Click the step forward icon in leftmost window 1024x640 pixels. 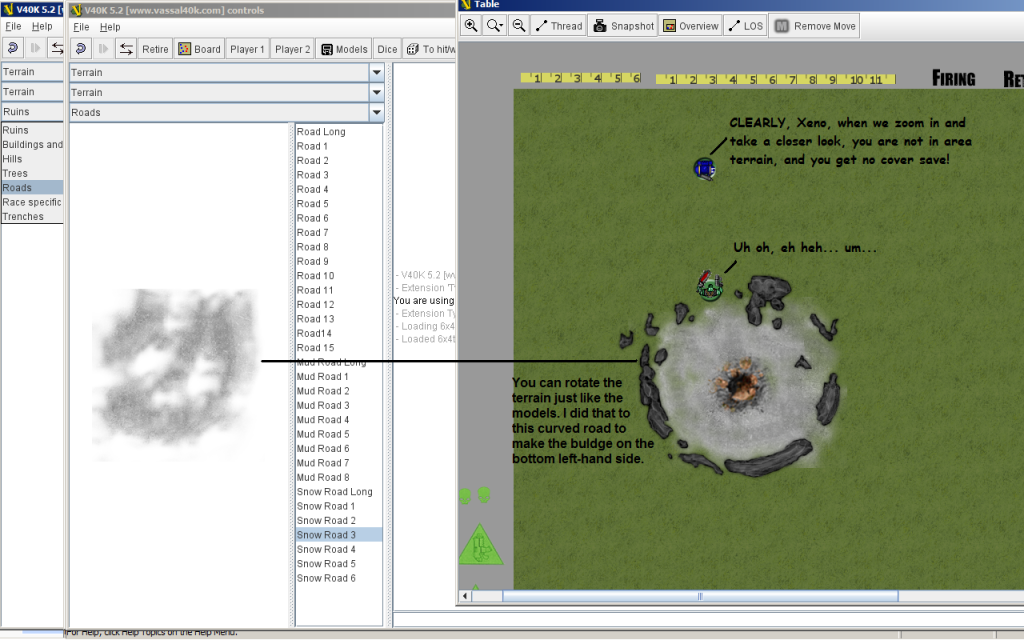pos(35,48)
